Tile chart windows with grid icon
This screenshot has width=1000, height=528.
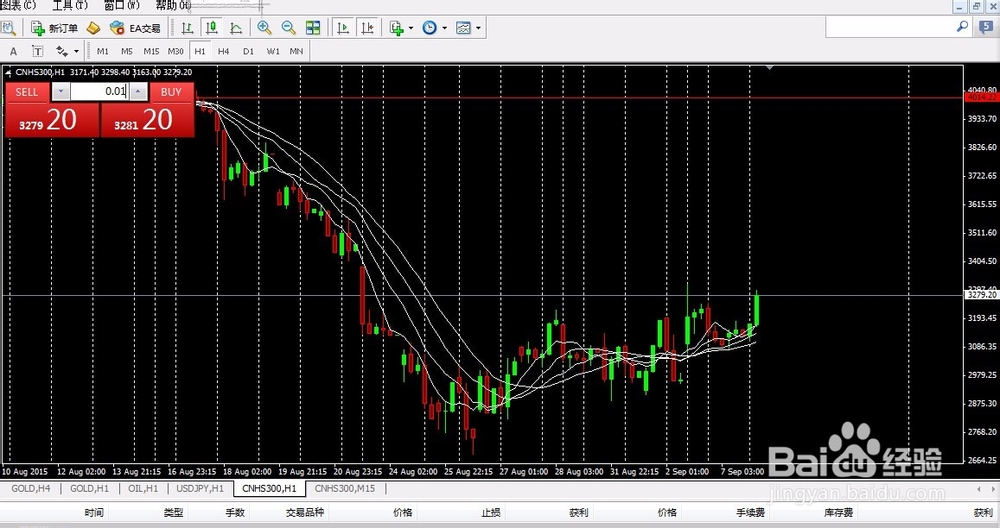(313, 28)
